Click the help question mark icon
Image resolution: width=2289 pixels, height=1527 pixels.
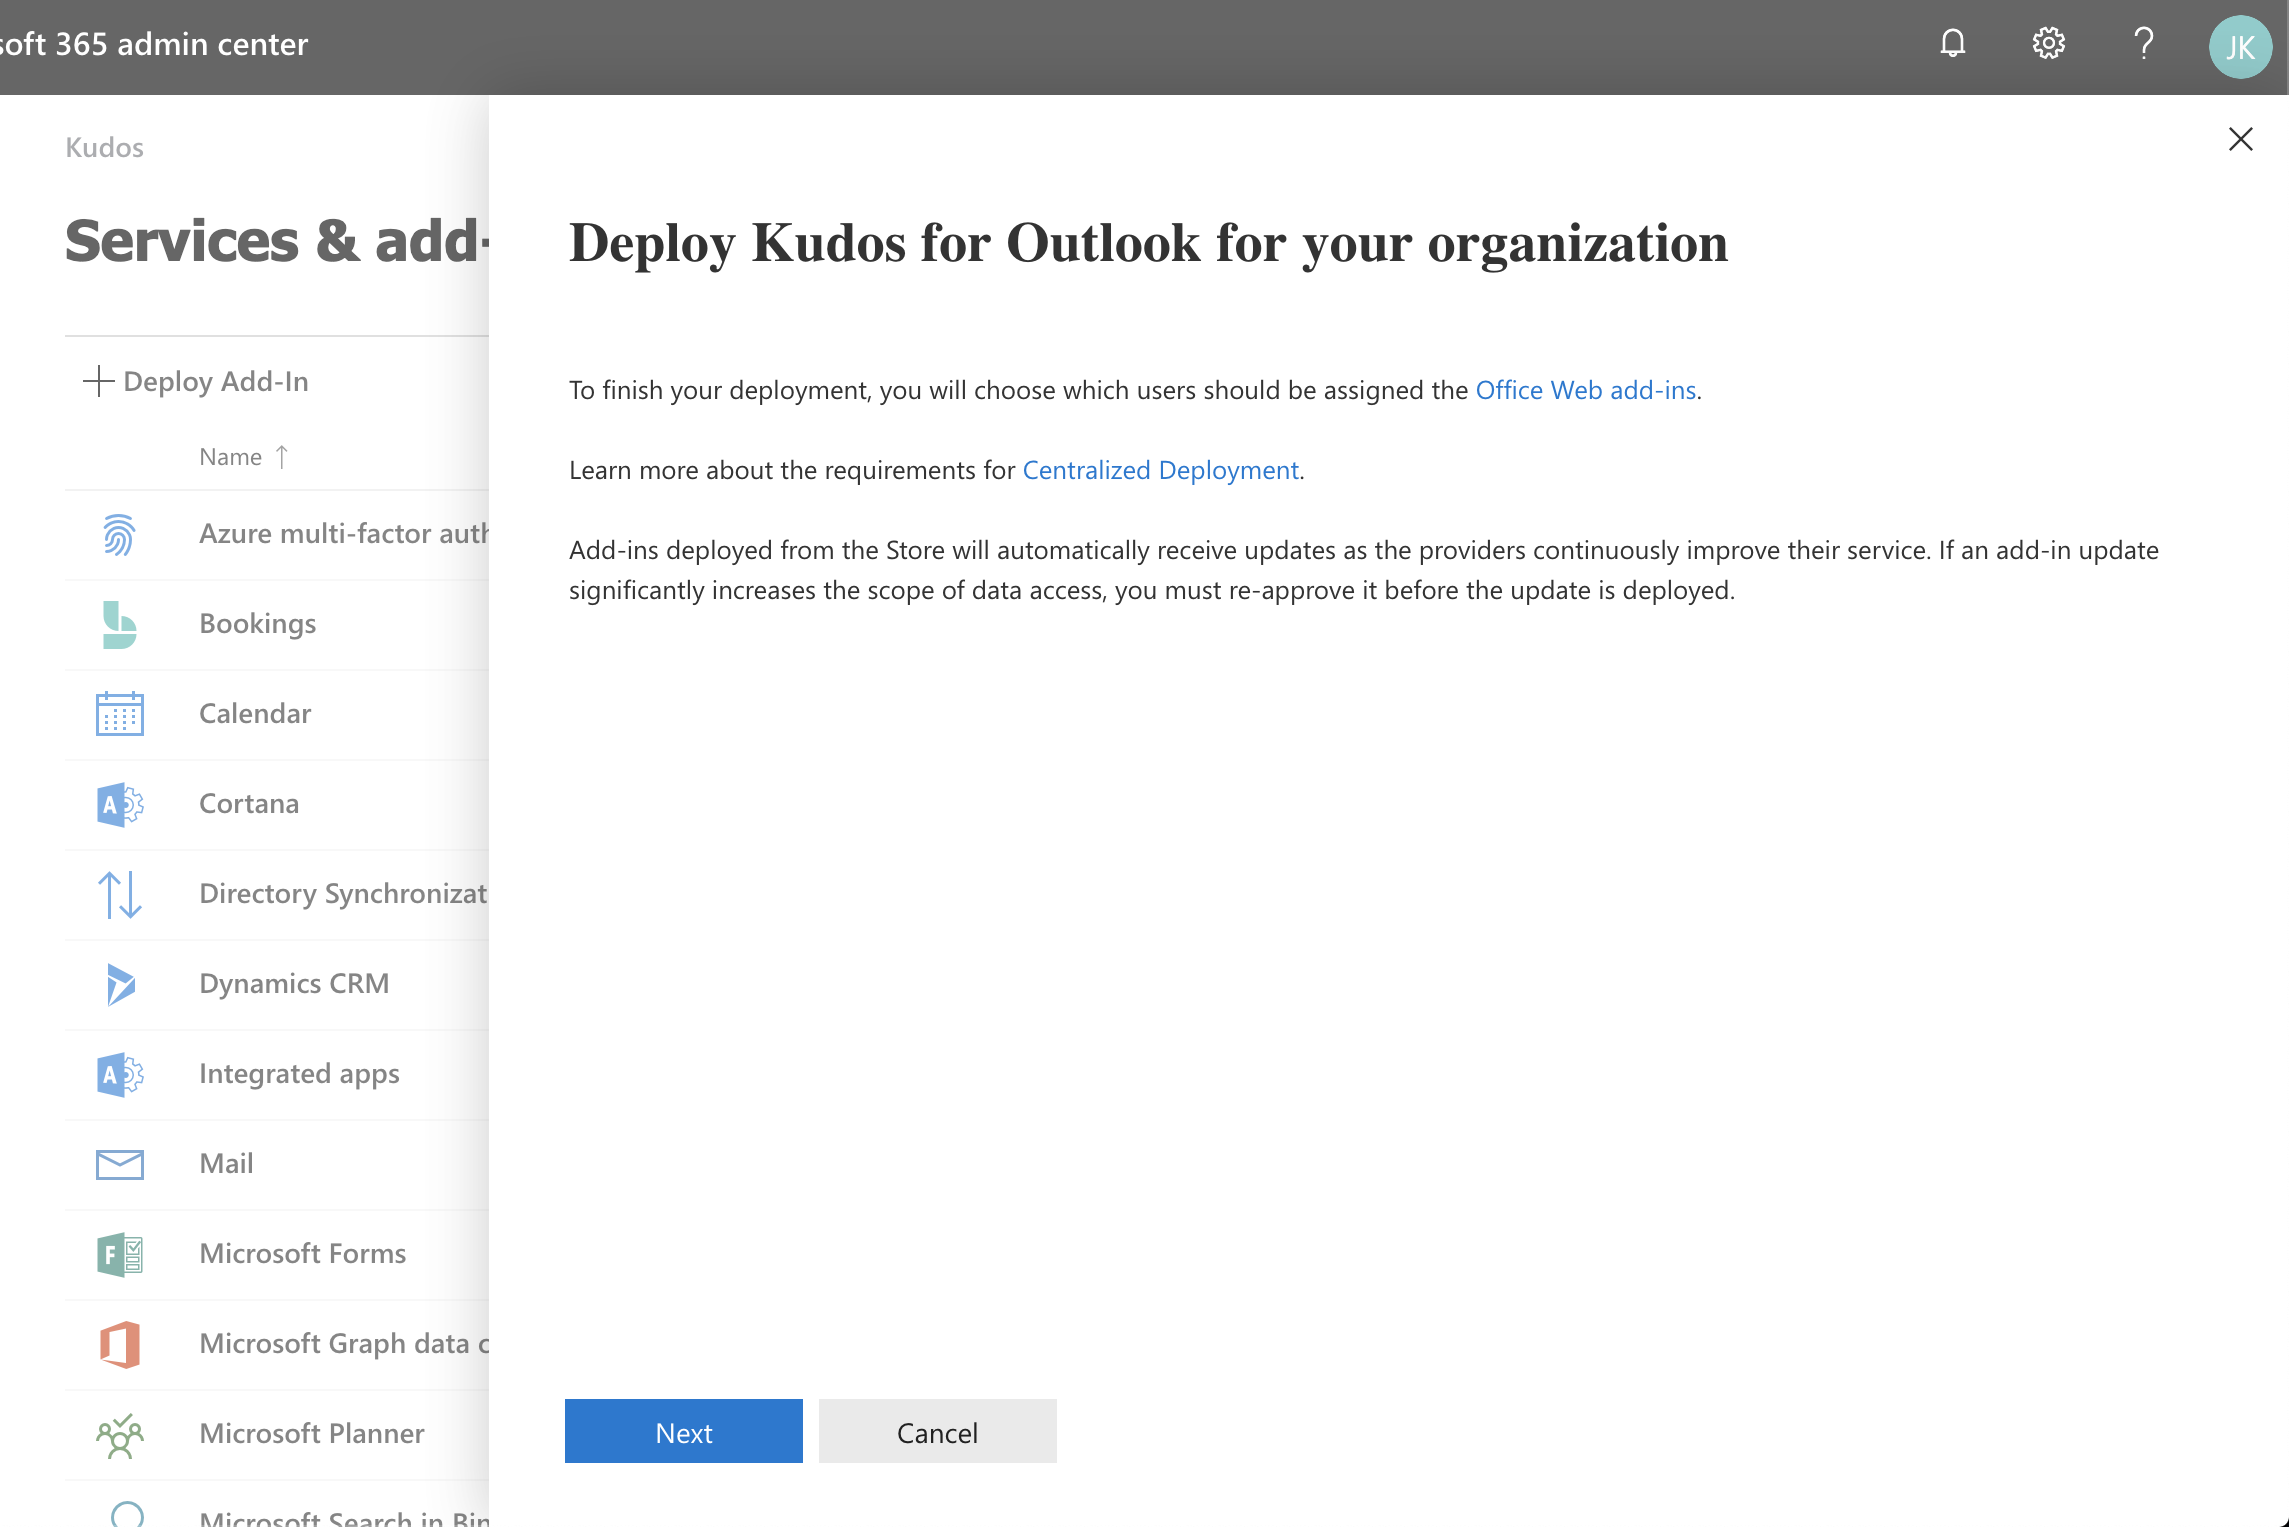coord(2143,44)
